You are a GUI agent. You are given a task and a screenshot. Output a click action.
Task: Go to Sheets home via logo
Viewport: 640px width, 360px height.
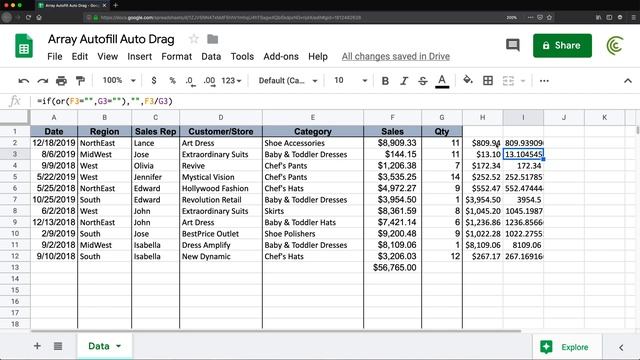pyautogui.click(x=24, y=46)
